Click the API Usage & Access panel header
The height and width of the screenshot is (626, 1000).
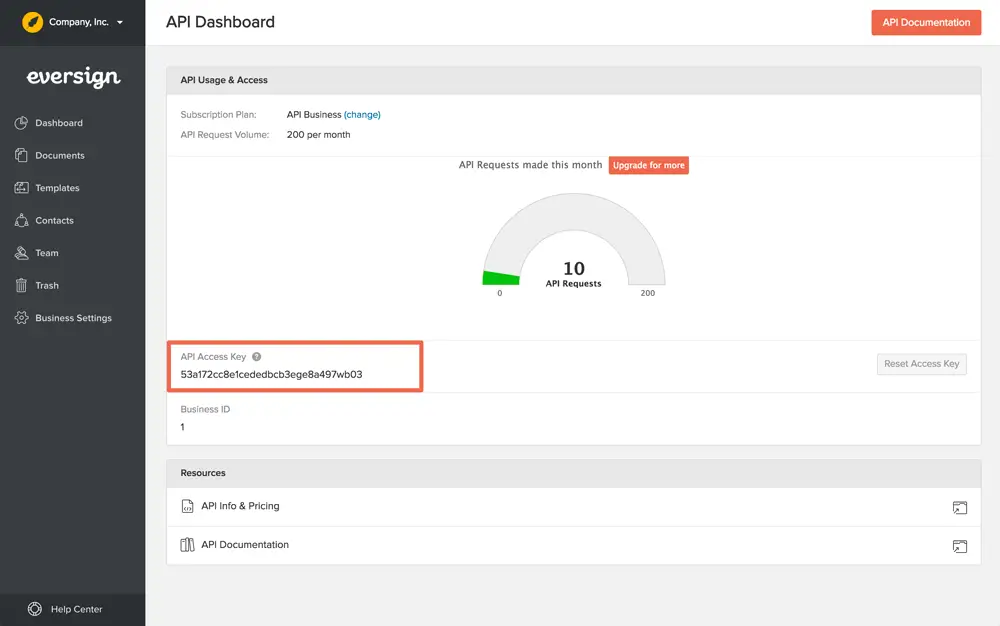pos(573,80)
